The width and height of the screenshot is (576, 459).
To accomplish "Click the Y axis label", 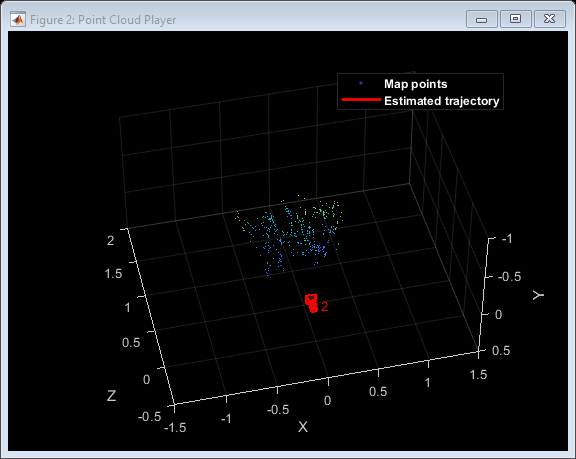I will coord(538,294).
